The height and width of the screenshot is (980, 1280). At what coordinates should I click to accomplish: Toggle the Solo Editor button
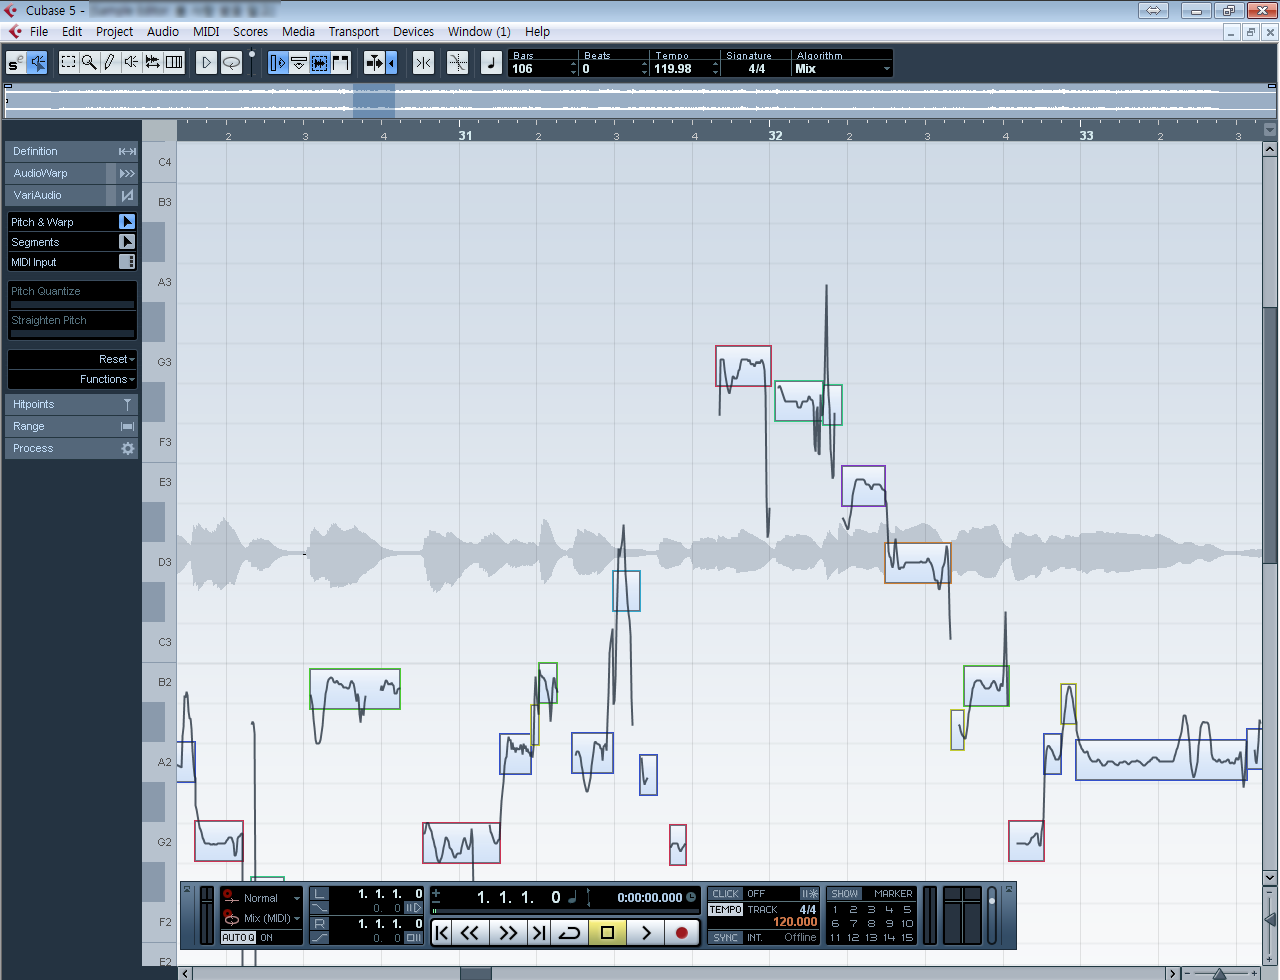point(15,63)
